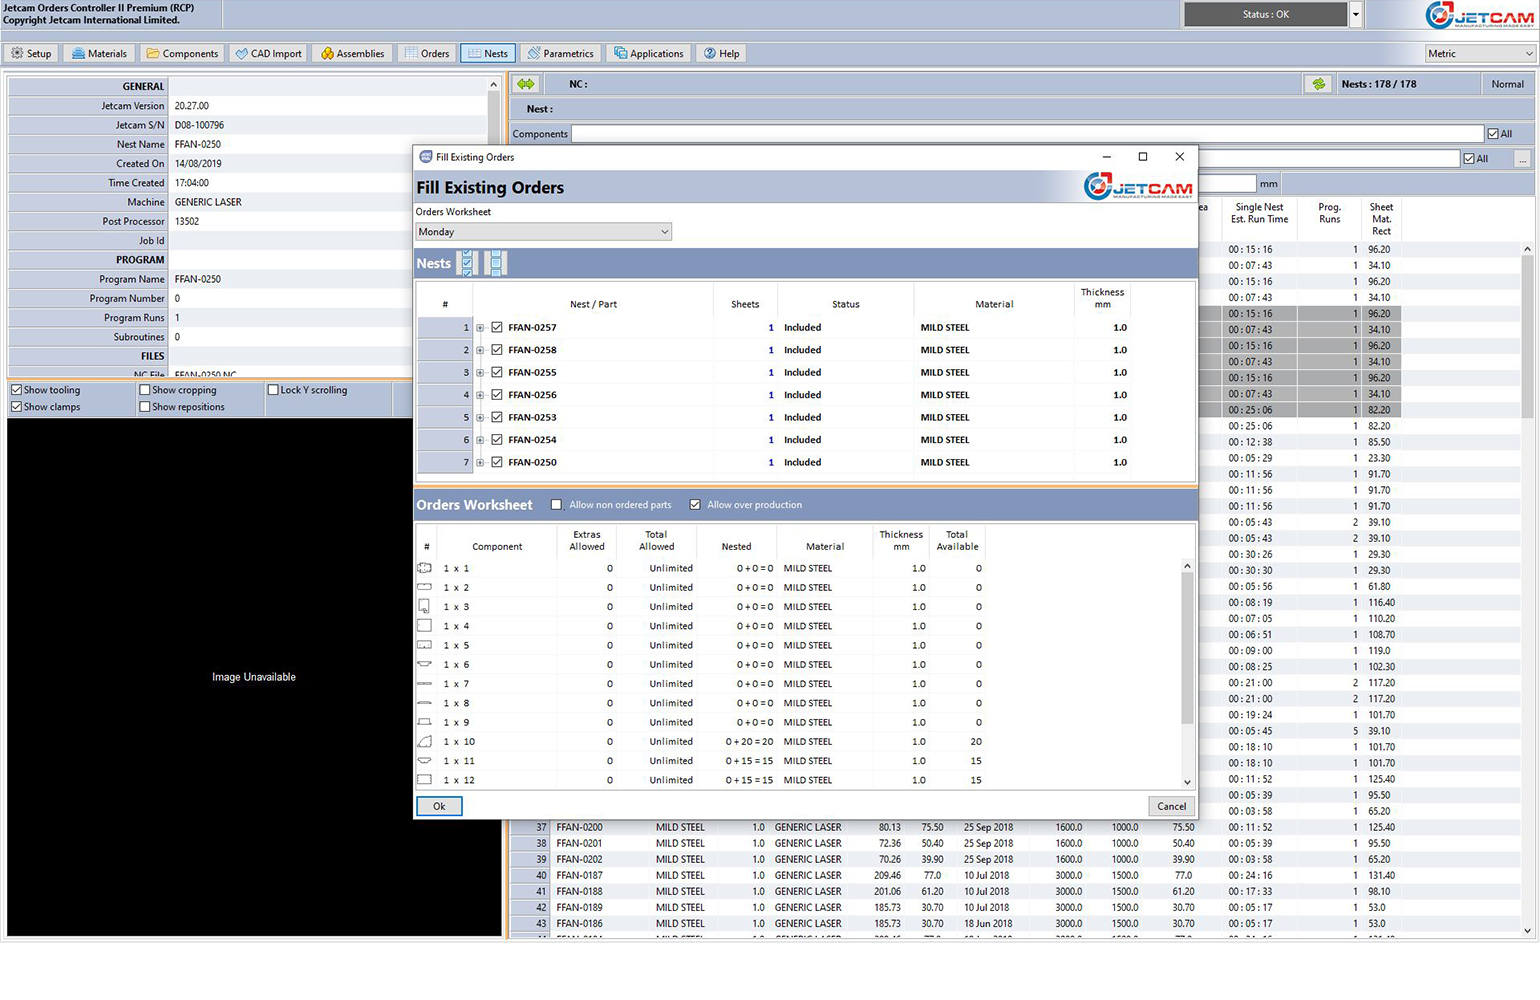Cancel the Fill Existing Orders dialog
Image resolution: width=1540 pixels, height=1000 pixels.
(1170, 806)
